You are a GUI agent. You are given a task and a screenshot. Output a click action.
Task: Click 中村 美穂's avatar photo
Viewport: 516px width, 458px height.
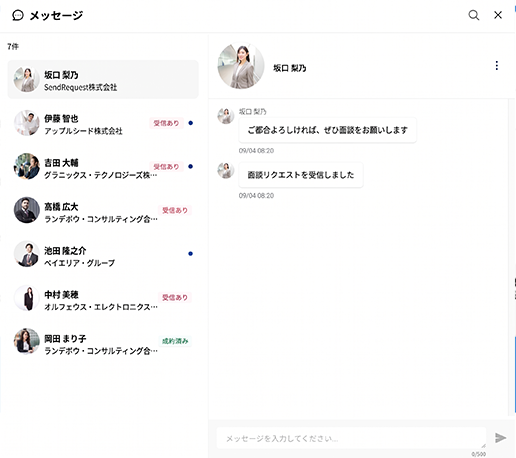click(27, 298)
